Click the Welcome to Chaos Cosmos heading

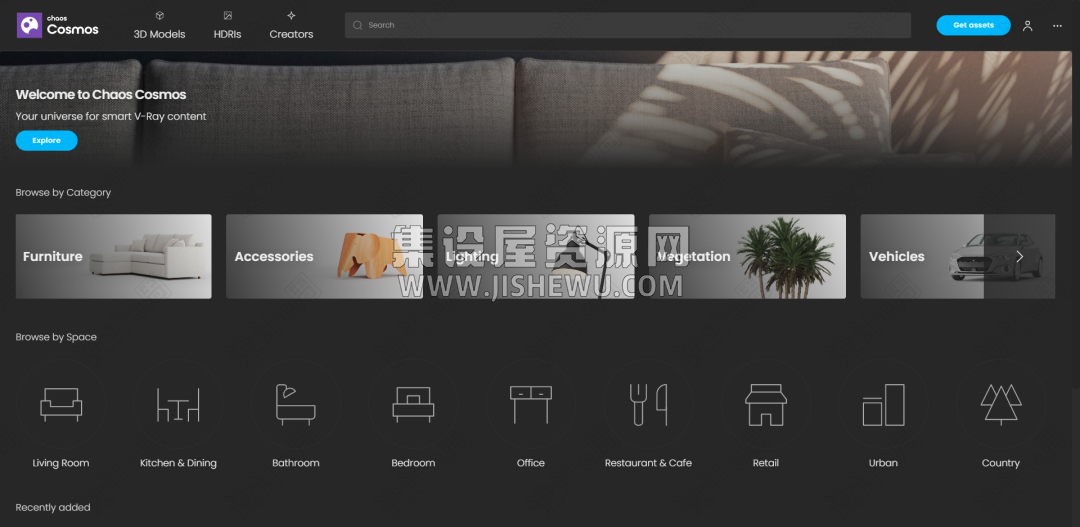(101, 95)
